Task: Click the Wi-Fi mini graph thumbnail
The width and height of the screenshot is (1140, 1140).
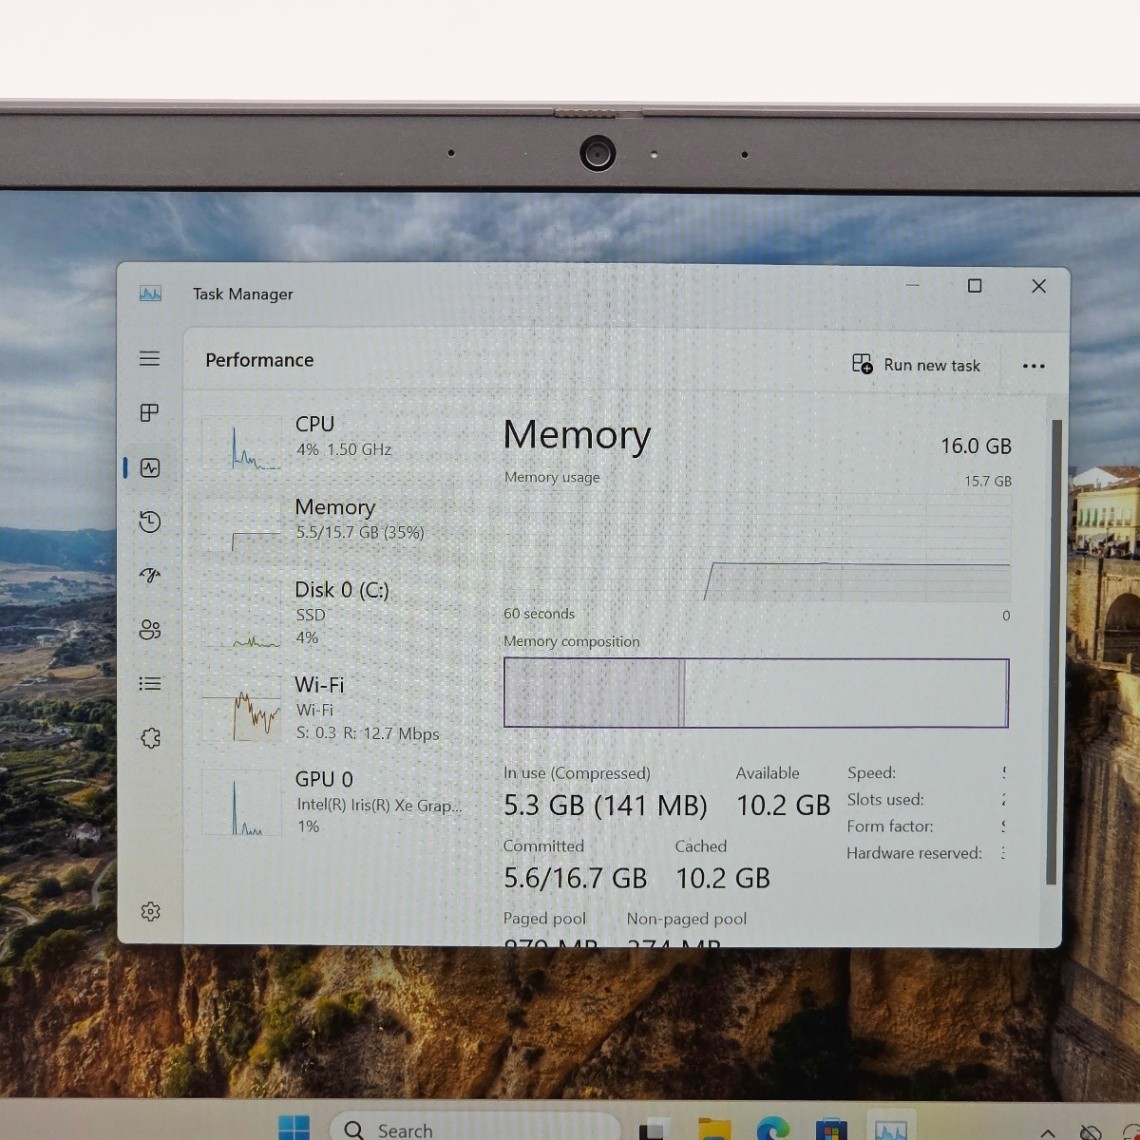Action: click(241, 708)
